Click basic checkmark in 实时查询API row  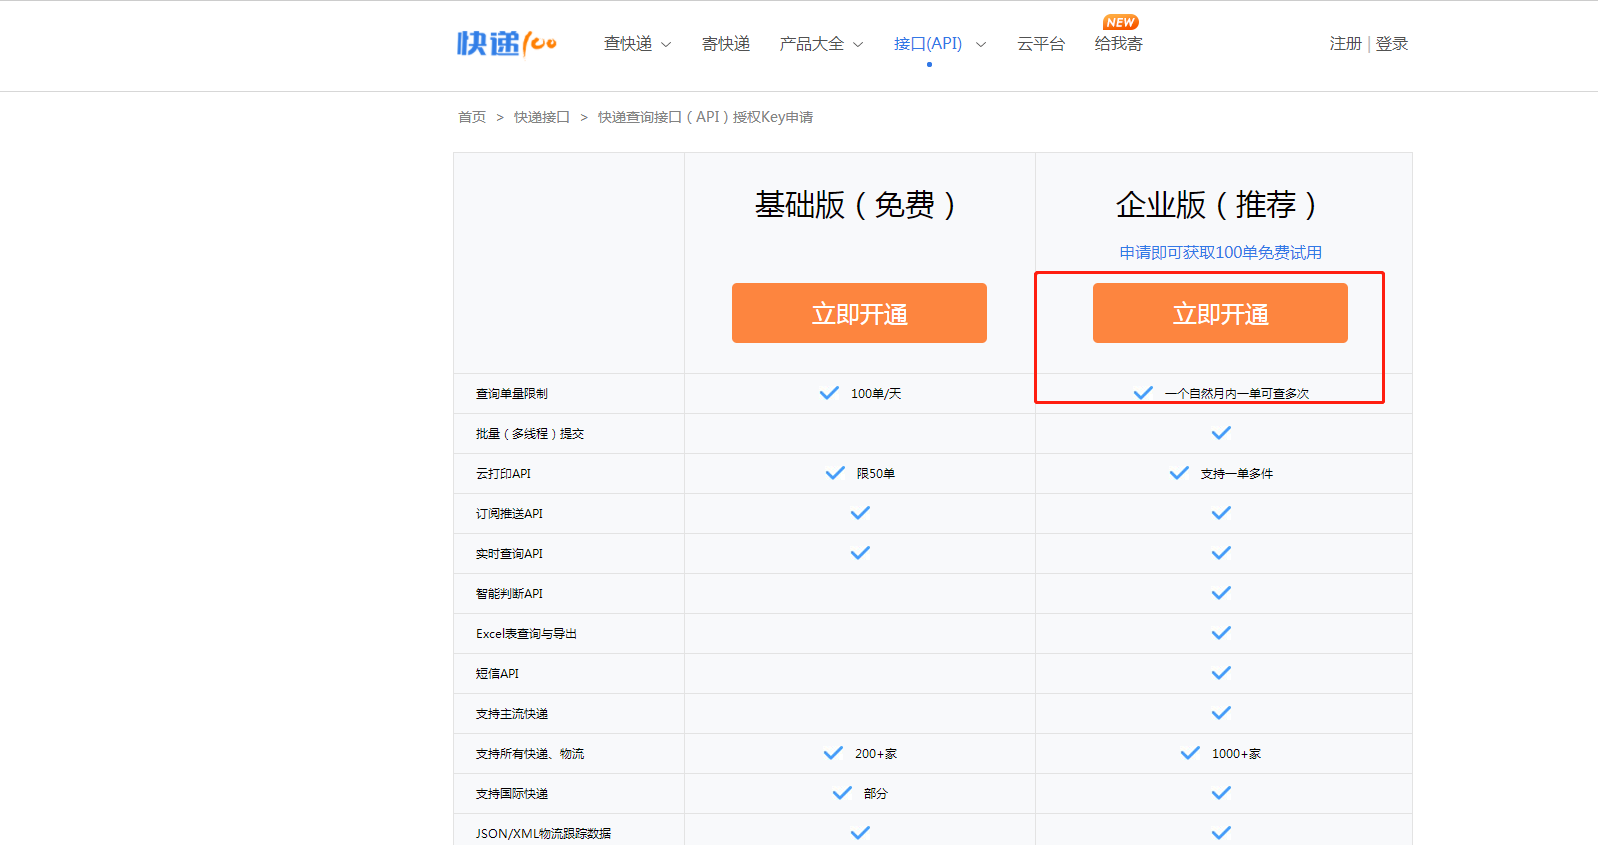(x=860, y=553)
